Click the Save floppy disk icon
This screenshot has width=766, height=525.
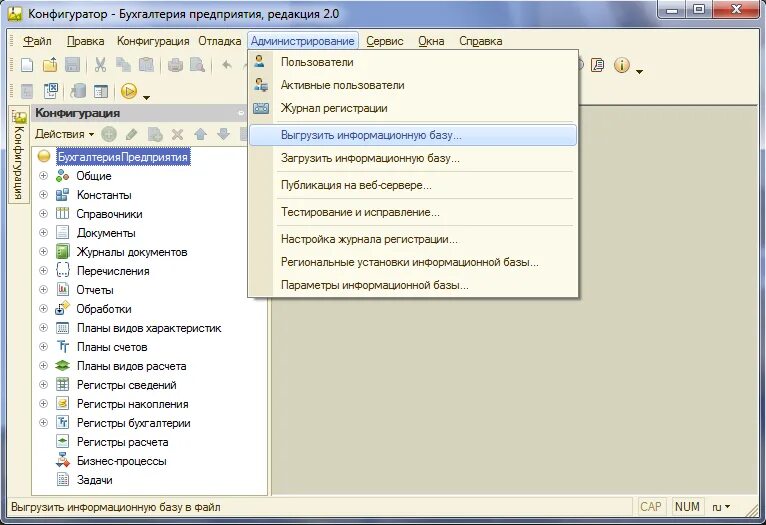[72, 65]
